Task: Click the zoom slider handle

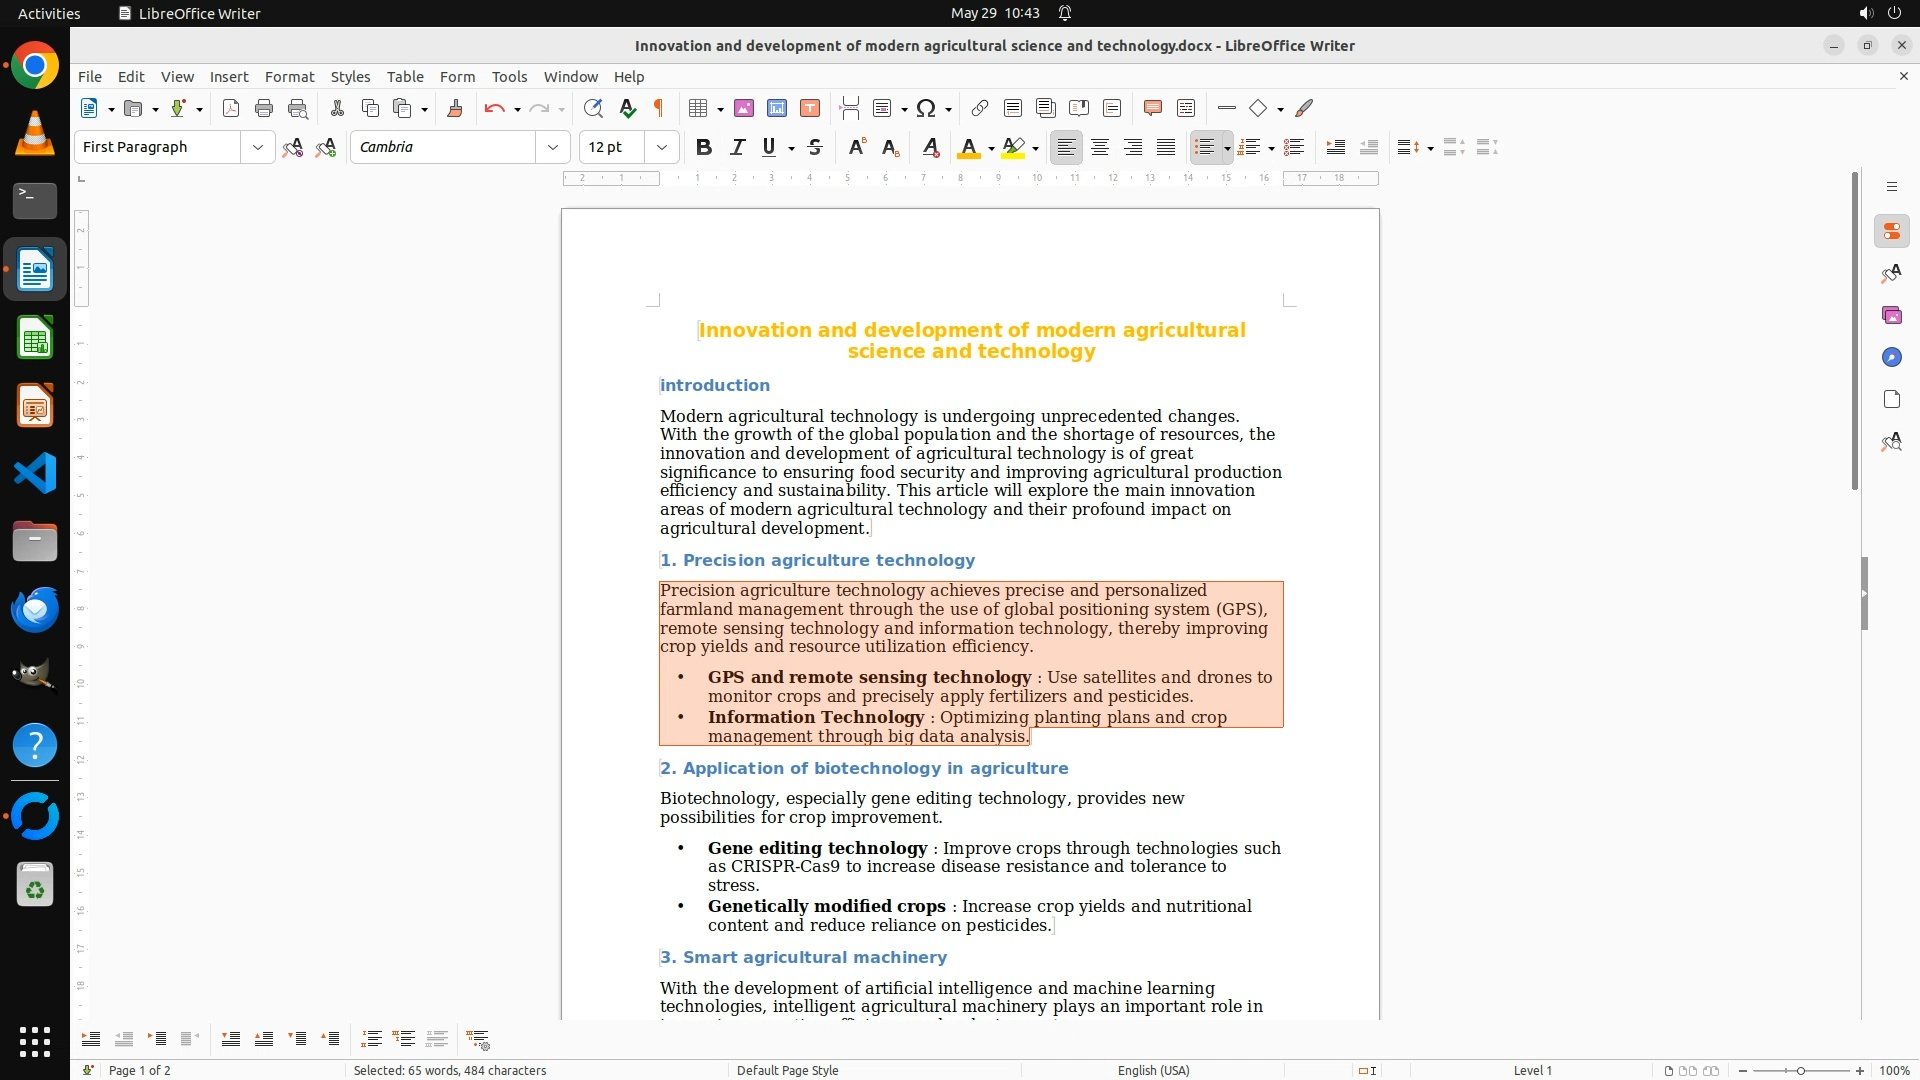Action: (x=1801, y=1070)
